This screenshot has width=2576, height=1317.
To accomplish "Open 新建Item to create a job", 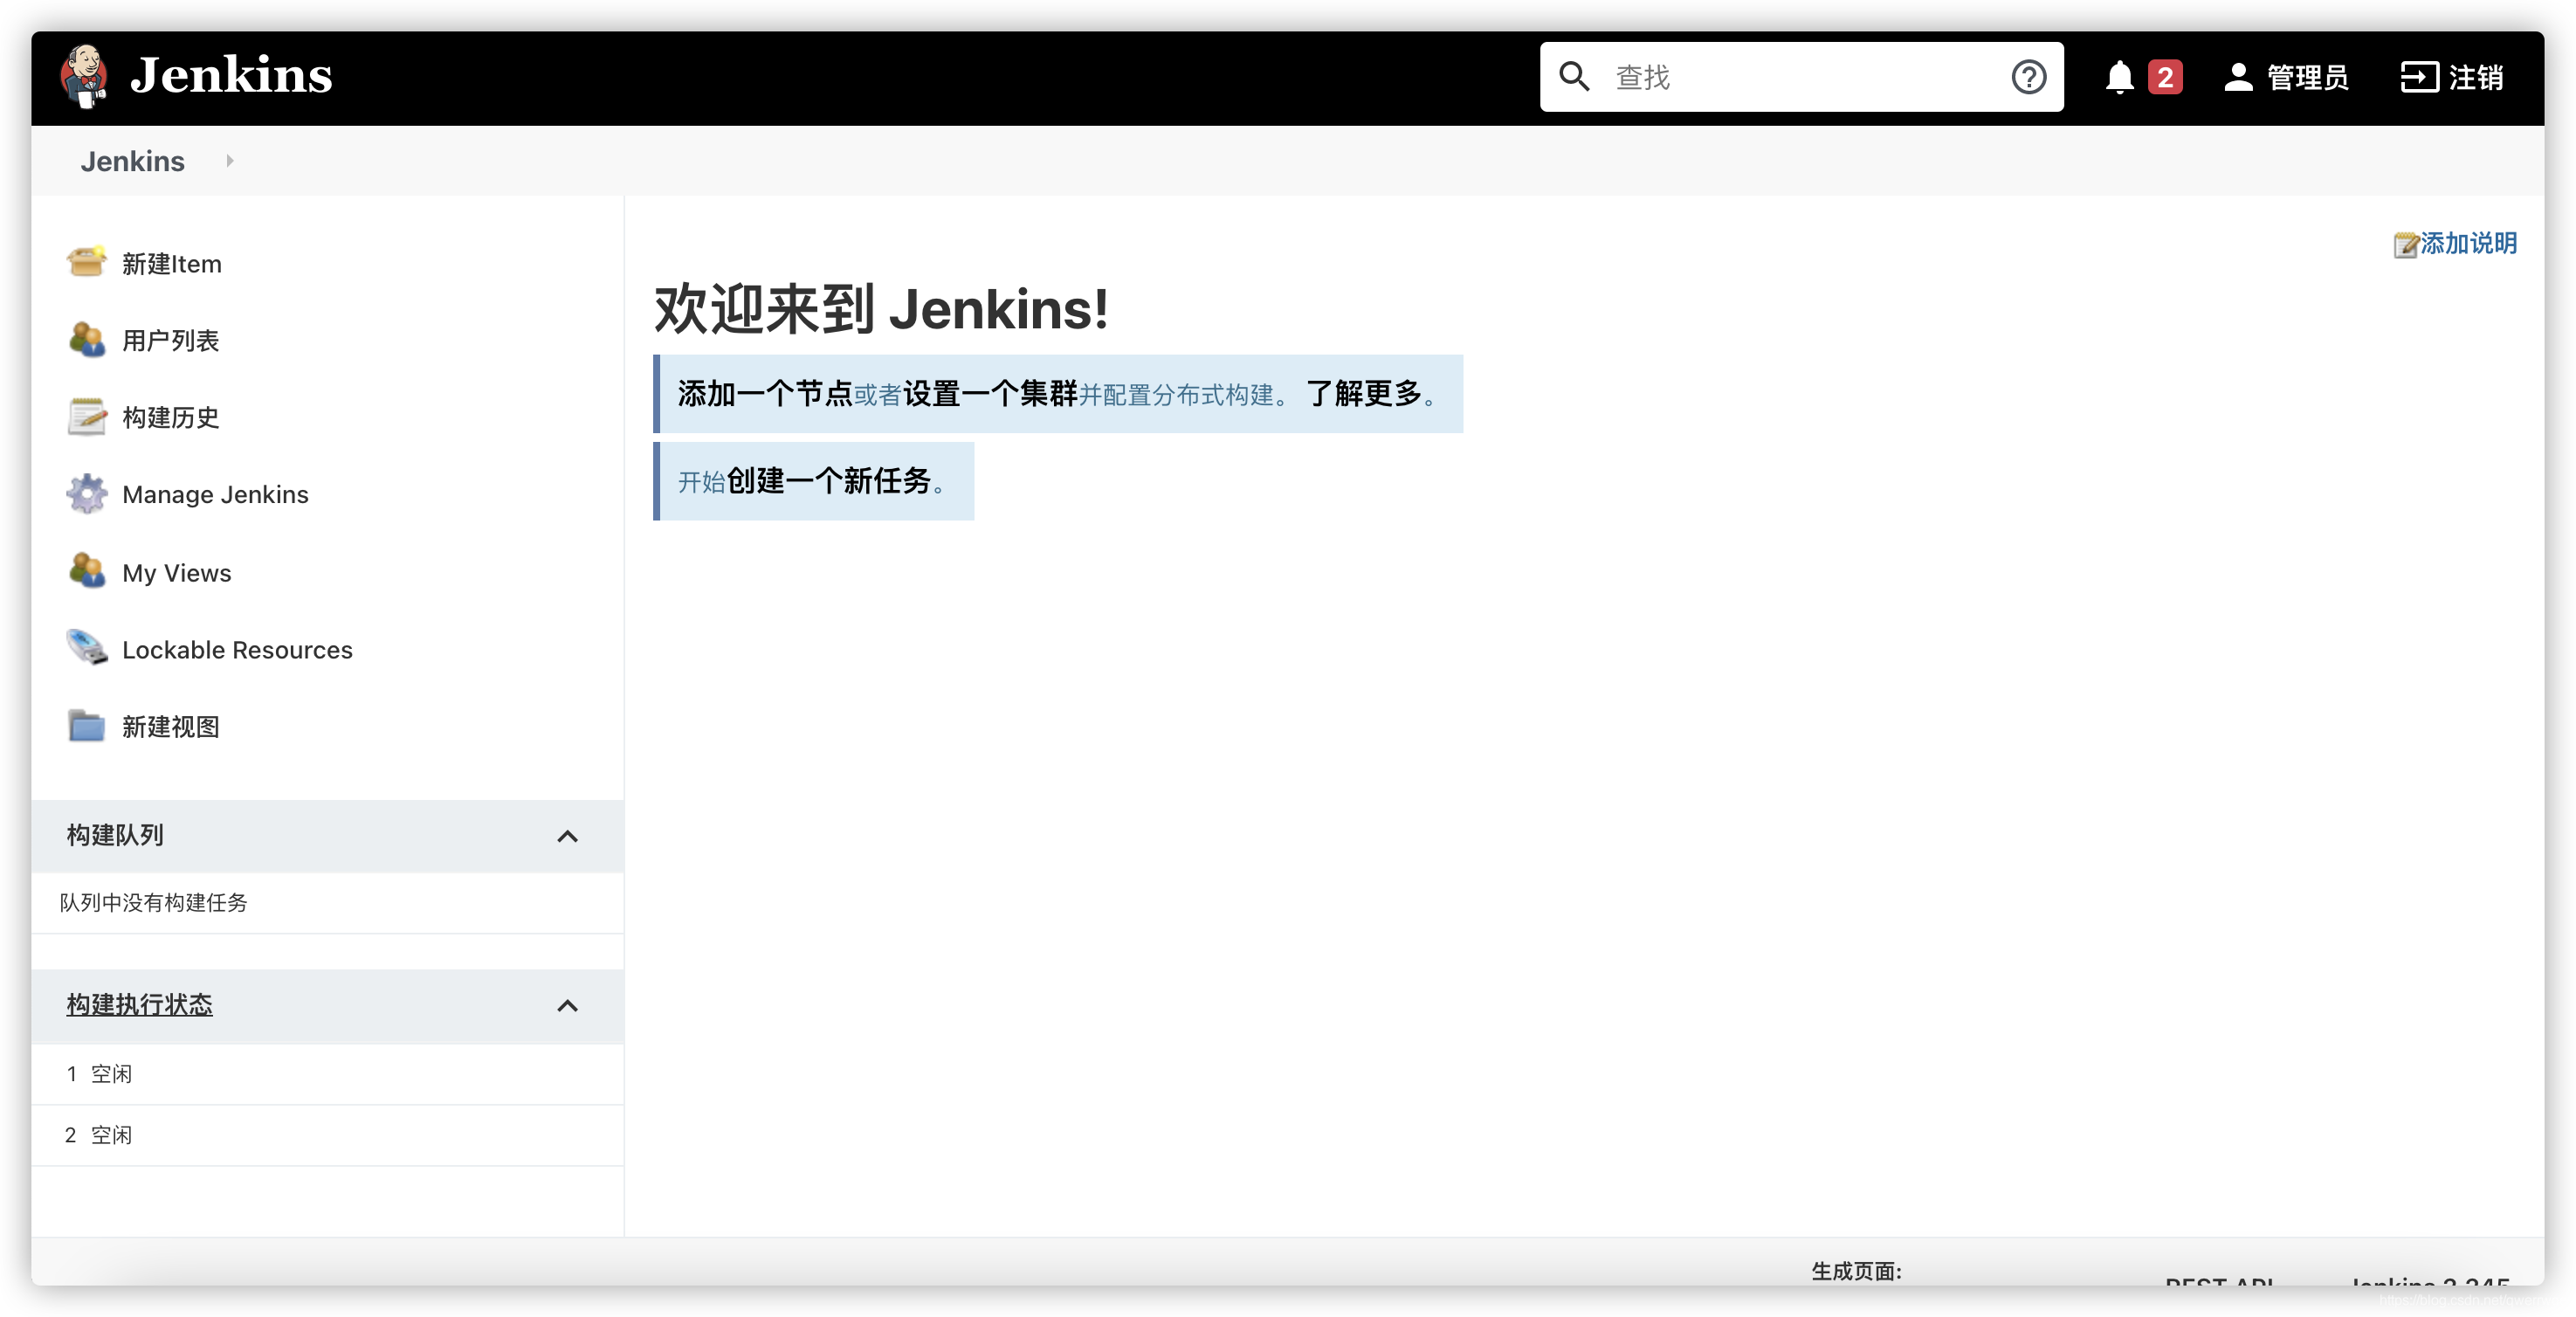I will (171, 263).
